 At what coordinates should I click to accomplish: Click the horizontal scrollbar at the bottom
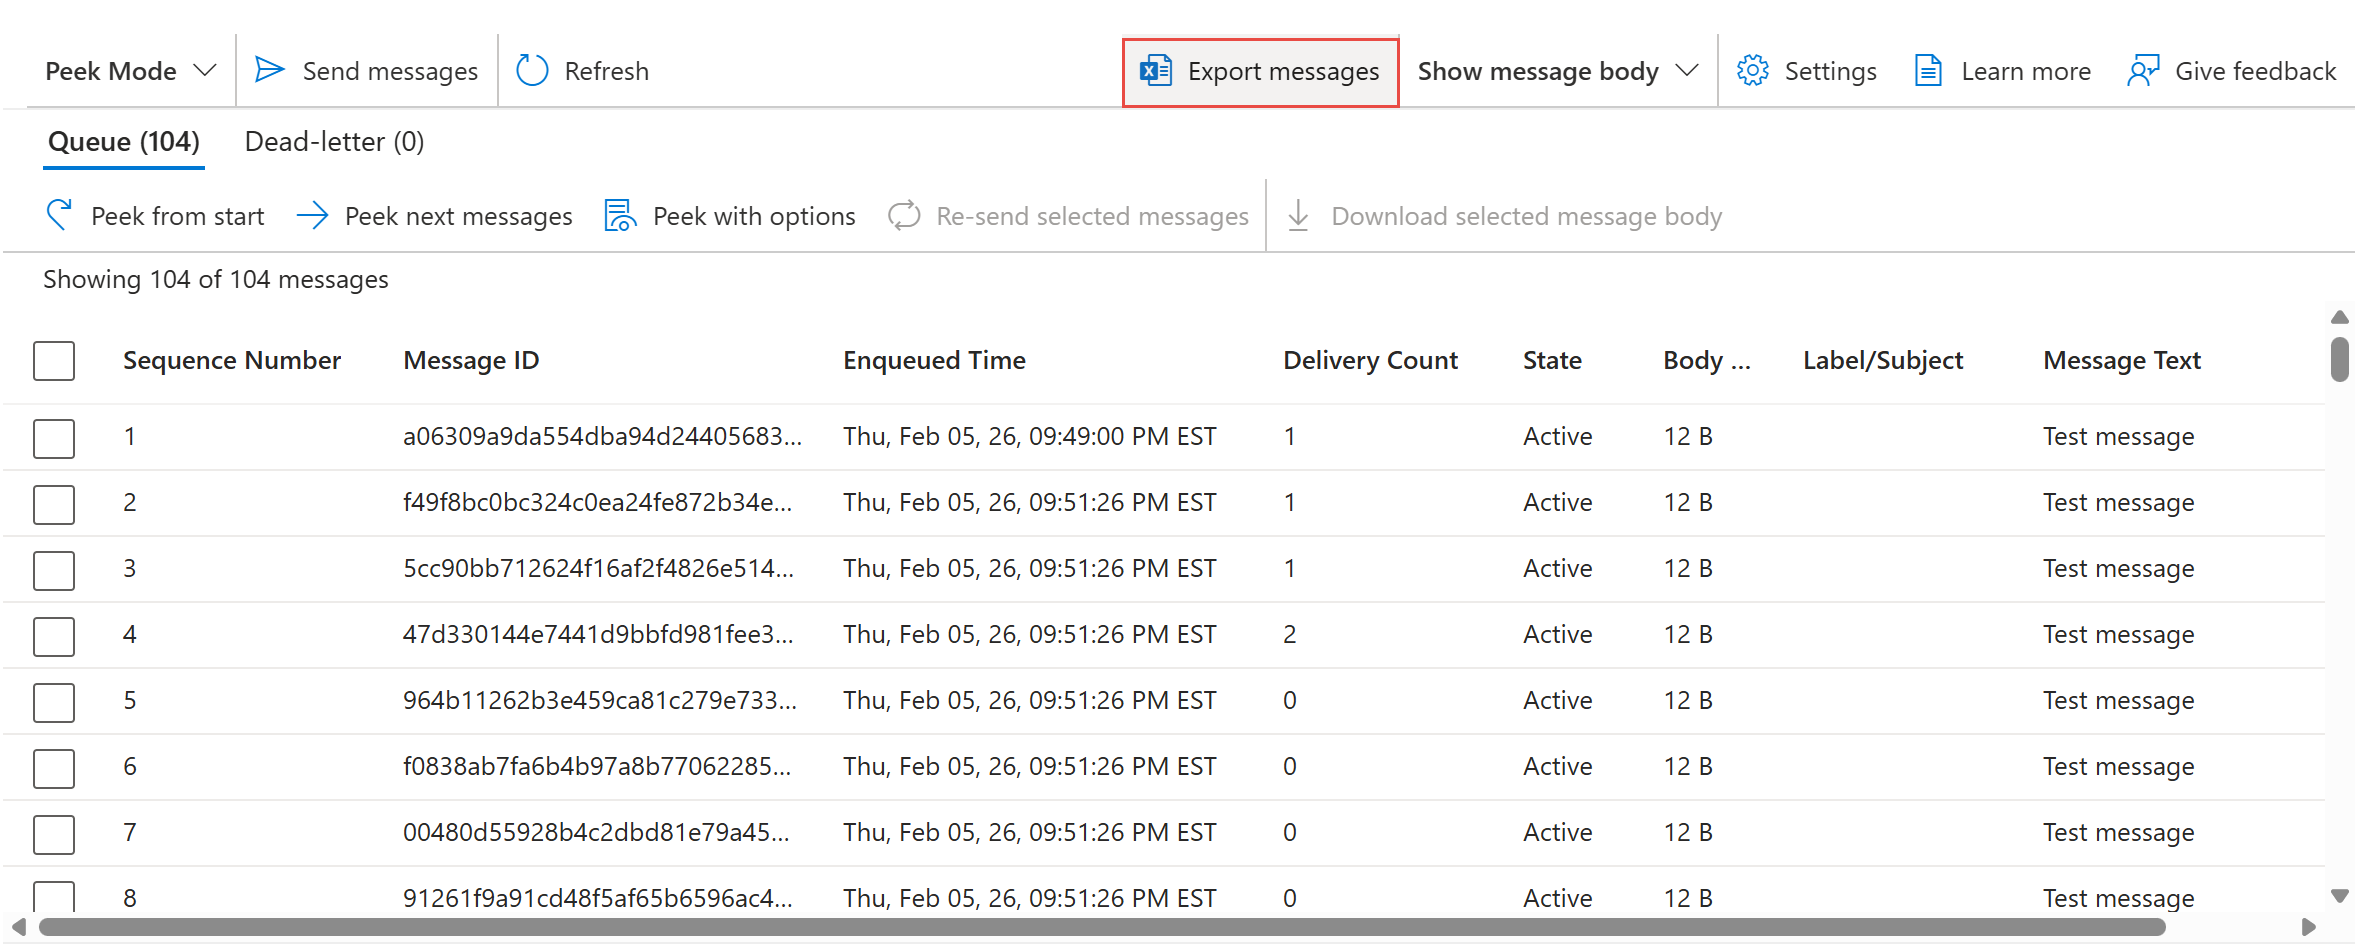[1100, 927]
